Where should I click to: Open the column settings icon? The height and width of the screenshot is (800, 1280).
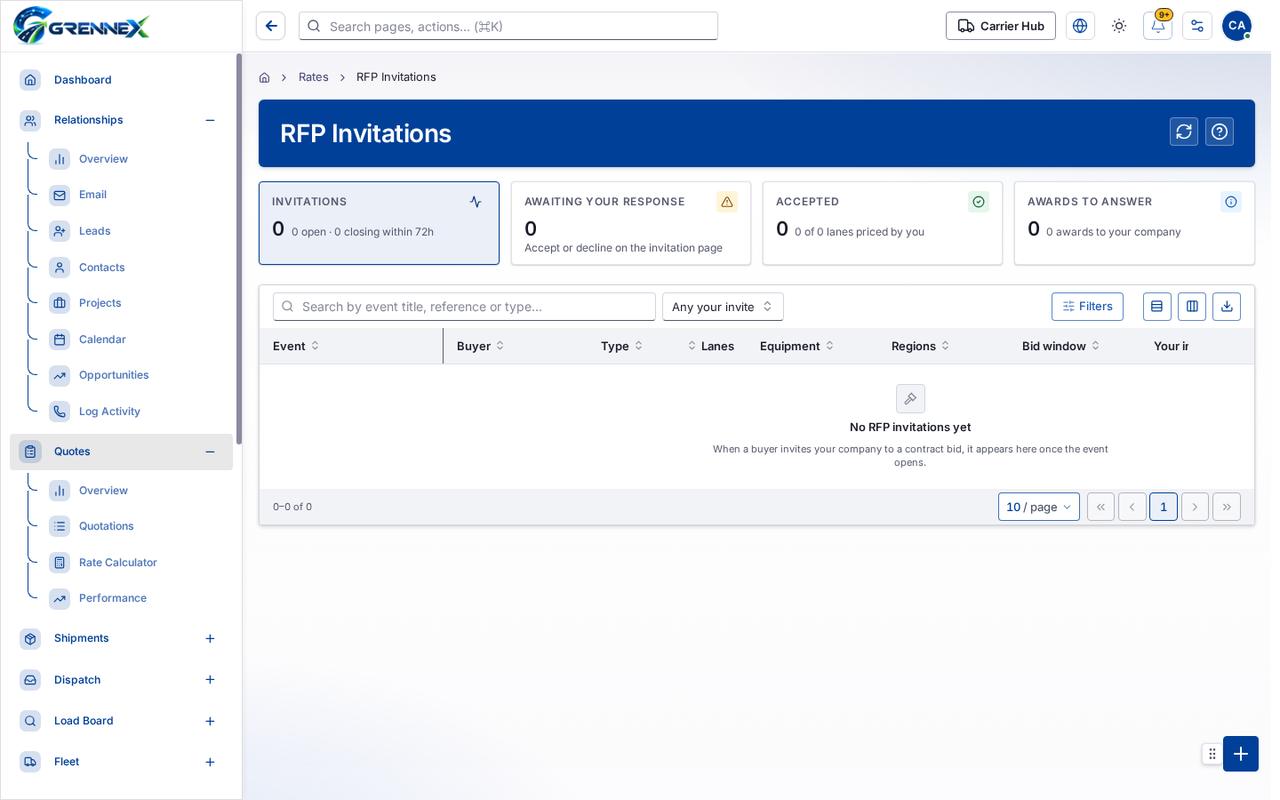(1192, 307)
